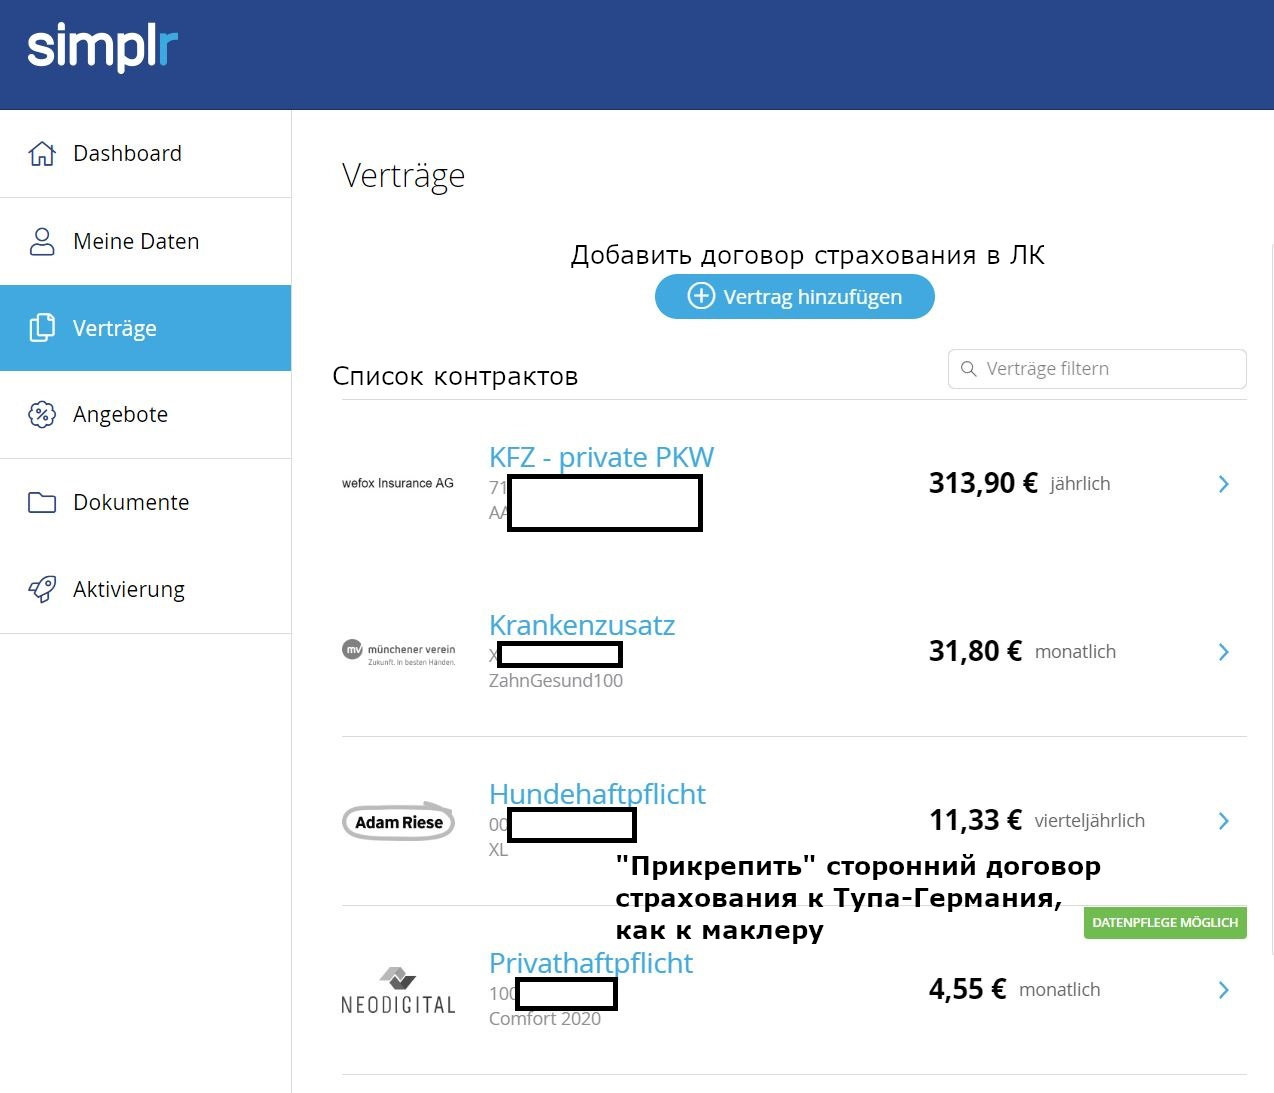Click the Datenpflege möglich green badge
Image resolution: width=1274 pixels, height=1093 pixels.
[1165, 922]
